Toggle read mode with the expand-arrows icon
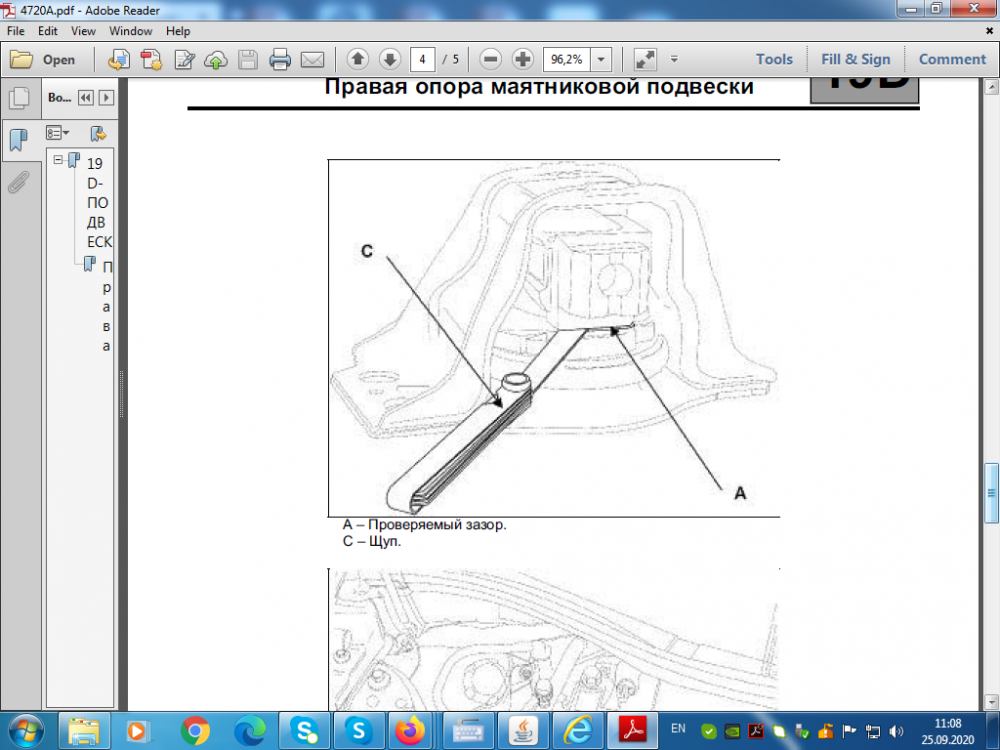This screenshot has height=750, width=1000. click(x=645, y=59)
